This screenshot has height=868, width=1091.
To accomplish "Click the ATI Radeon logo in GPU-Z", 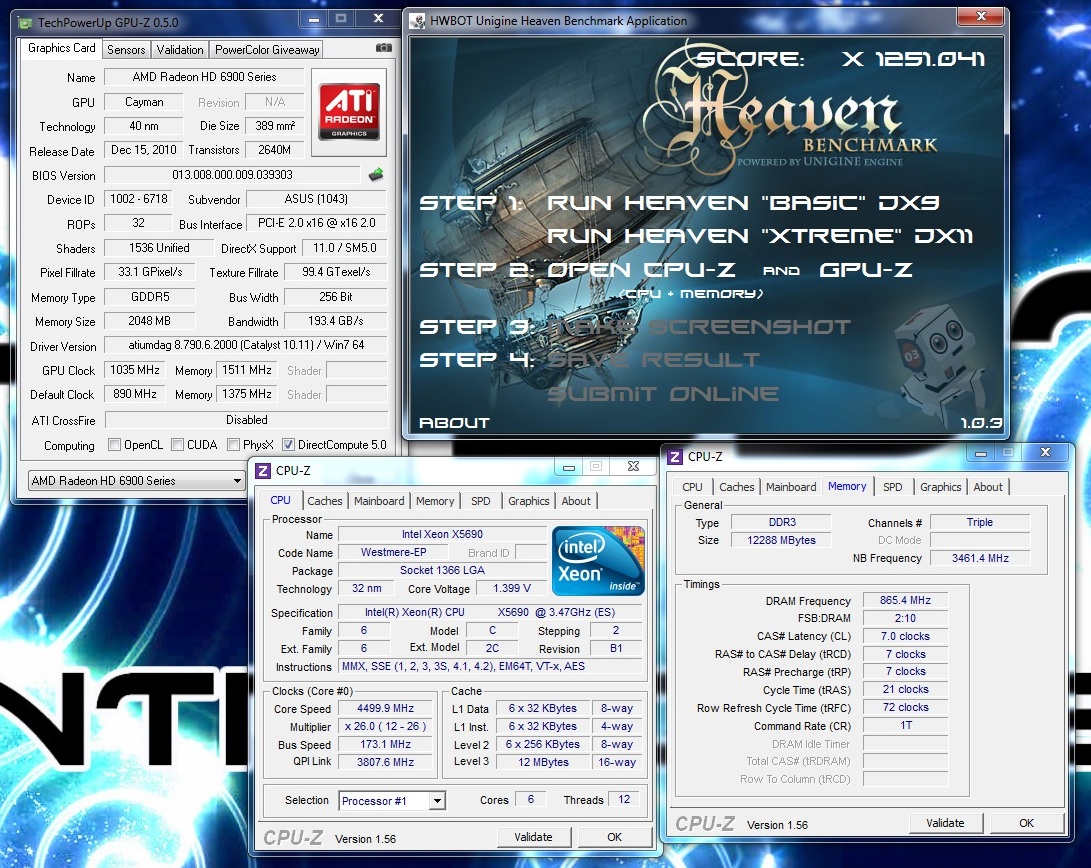I will tap(349, 111).
